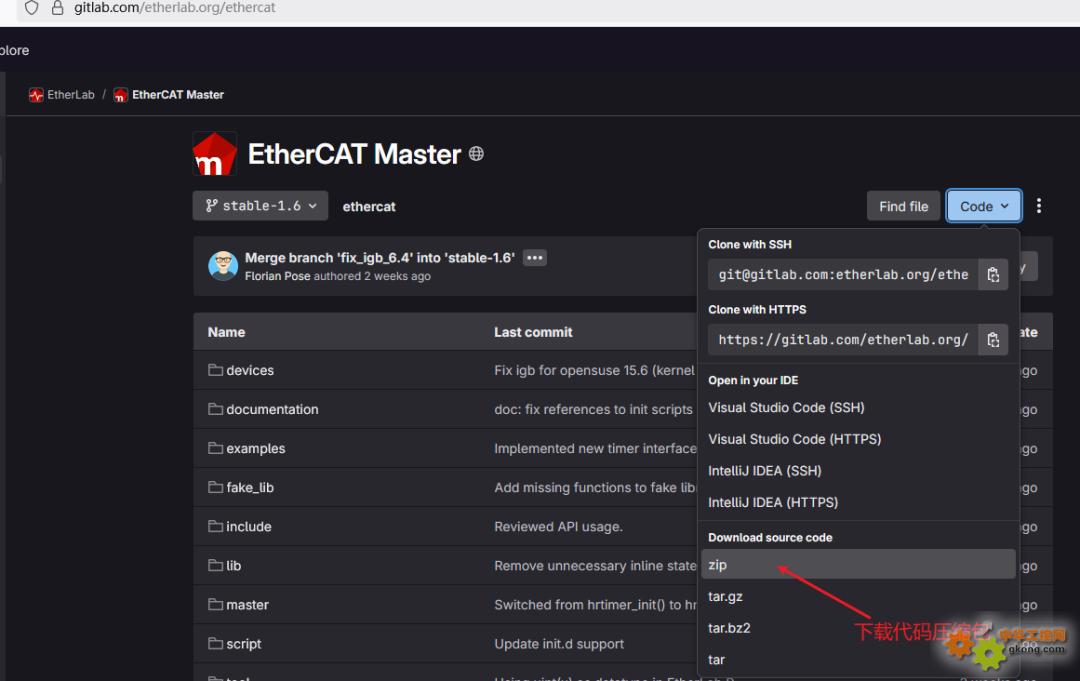Copy the HTTPS clone URL
The height and width of the screenshot is (681, 1080).
click(x=993, y=339)
